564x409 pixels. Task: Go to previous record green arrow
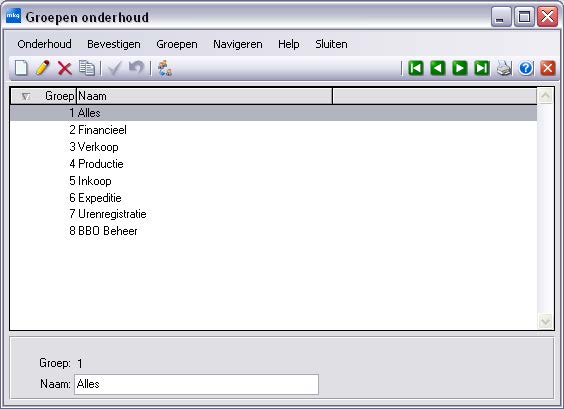pos(438,68)
